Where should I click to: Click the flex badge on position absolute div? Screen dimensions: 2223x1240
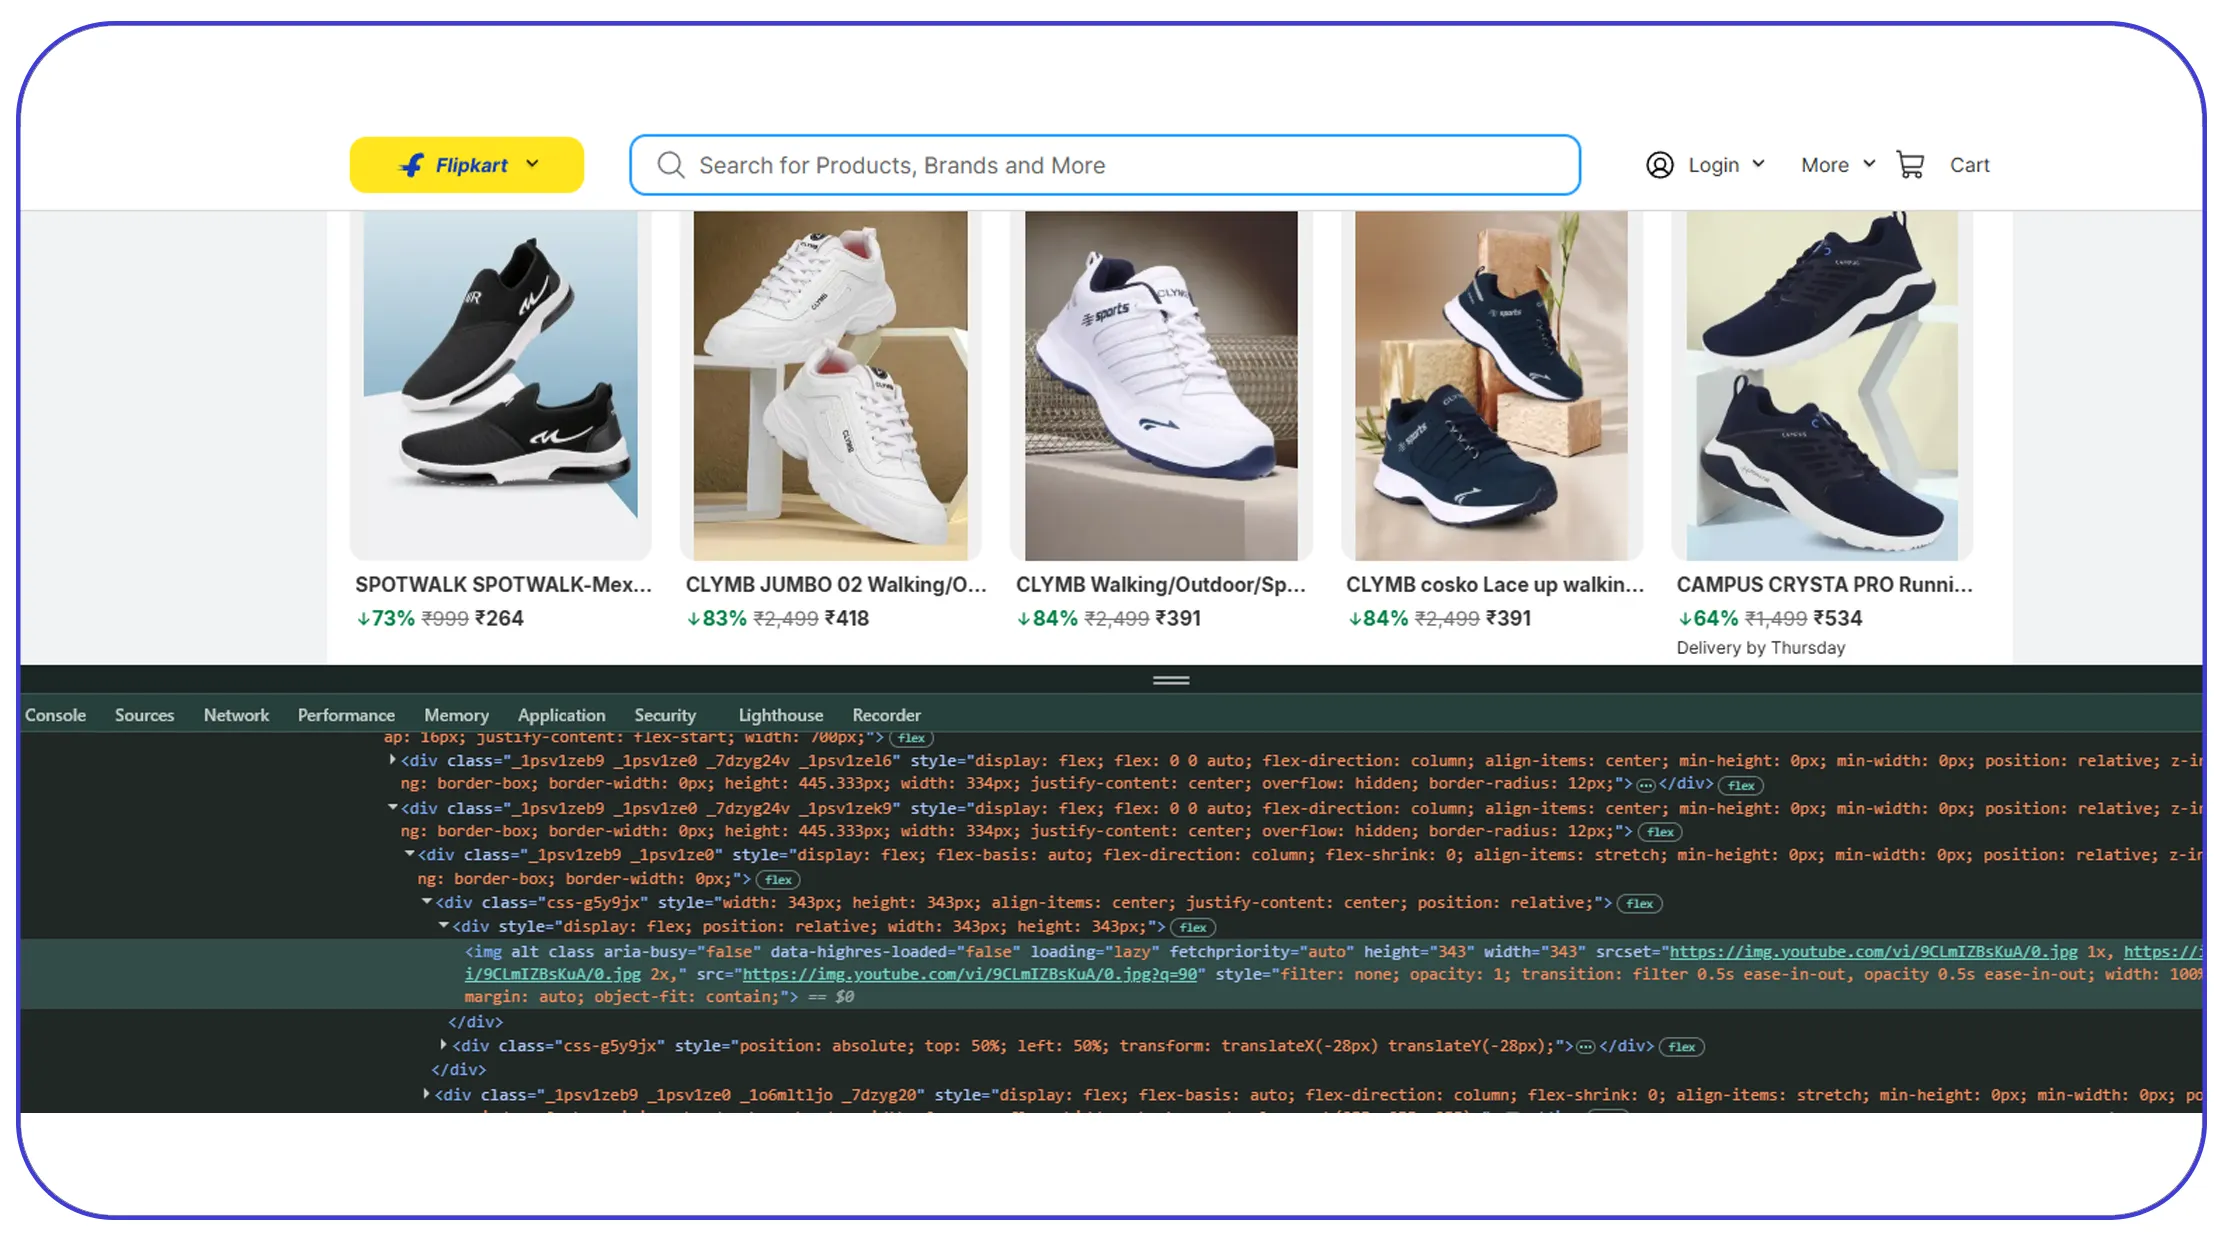click(1682, 1047)
